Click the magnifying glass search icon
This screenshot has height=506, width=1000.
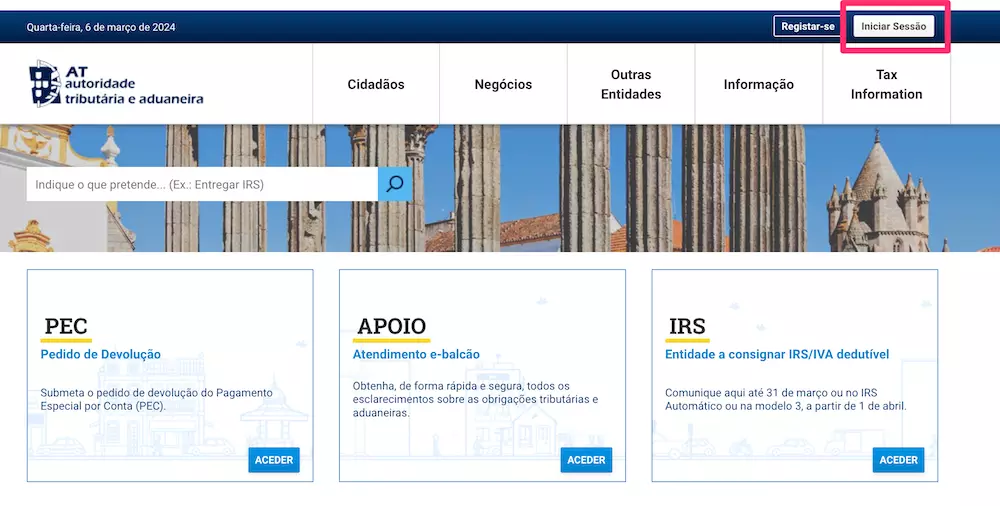(395, 184)
